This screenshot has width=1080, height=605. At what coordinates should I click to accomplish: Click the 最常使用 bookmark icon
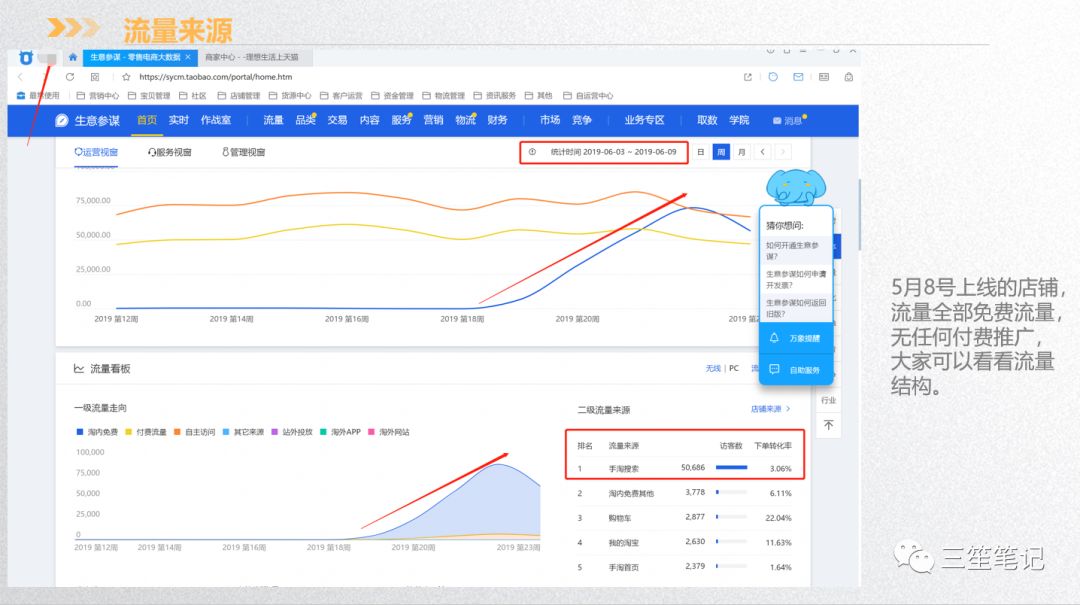coord(21,96)
